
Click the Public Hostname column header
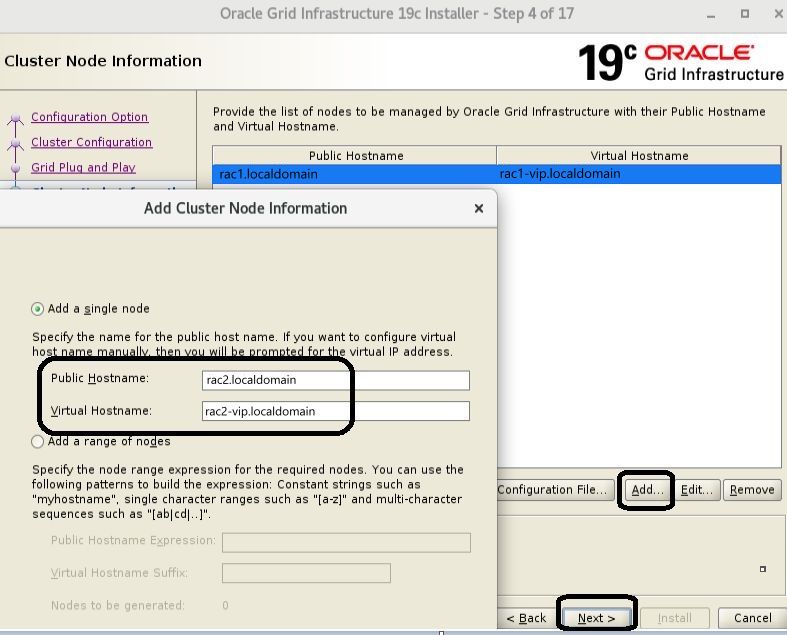355,156
